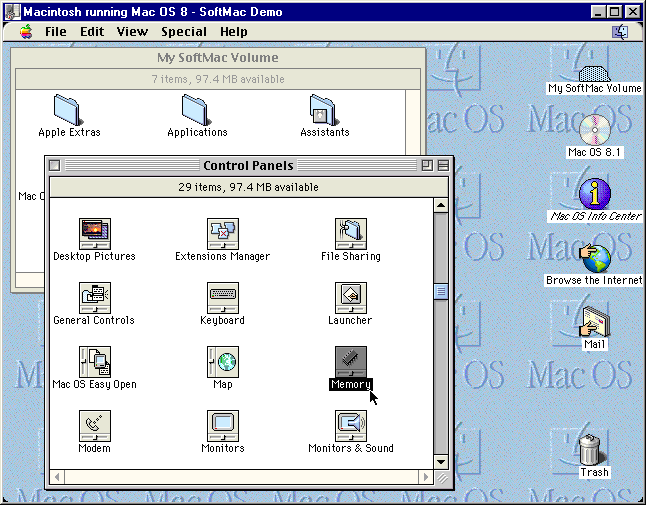
Task: Click the Monitors & Sound label text
Action: click(x=351, y=448)
